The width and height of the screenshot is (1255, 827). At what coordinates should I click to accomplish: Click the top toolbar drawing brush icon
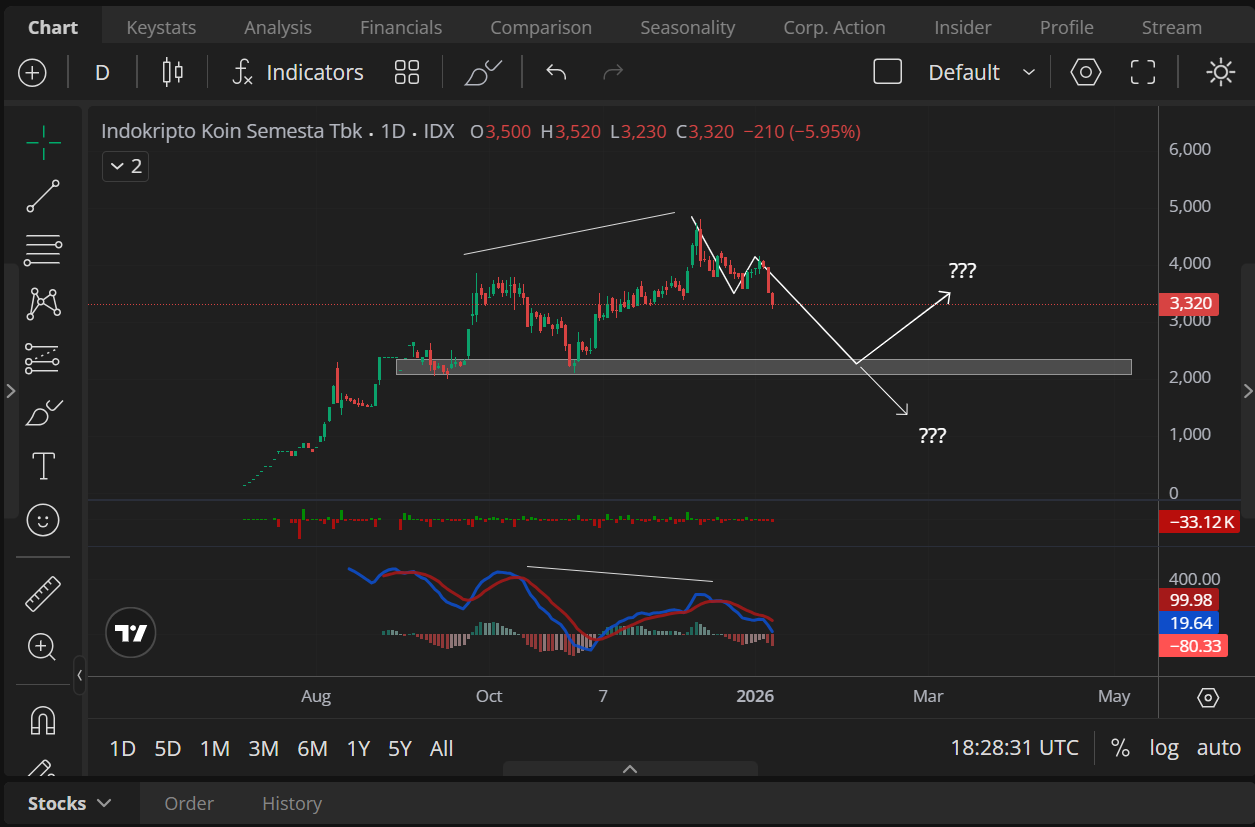coord(483,72)
